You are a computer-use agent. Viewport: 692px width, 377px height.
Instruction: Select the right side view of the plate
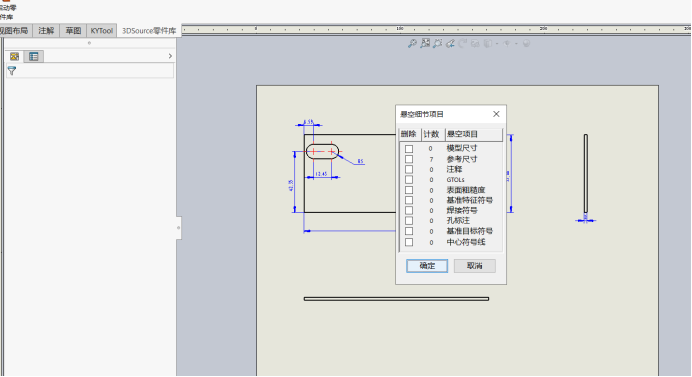pyautogui.click(x=586, y=173)
